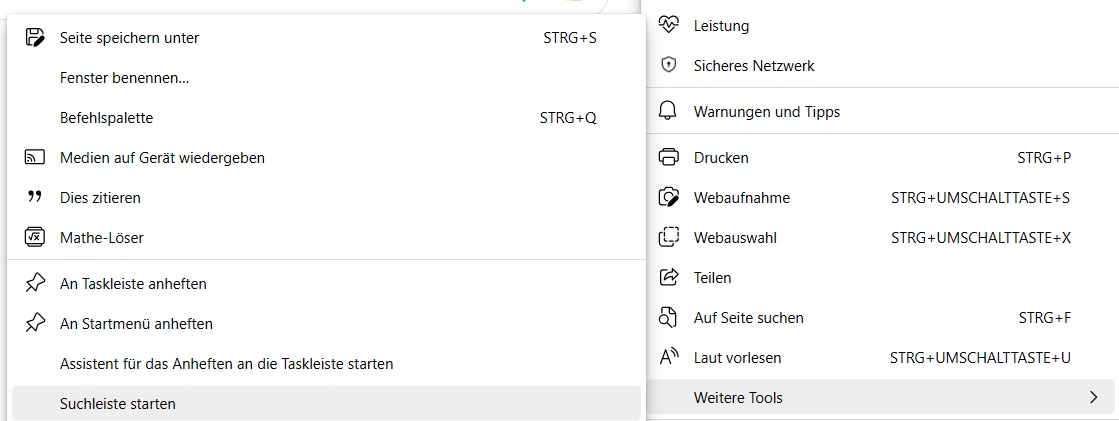1119x421 pixels.
Task: Click the Webauswahl dashed selection icon
Action: (669, 238)
